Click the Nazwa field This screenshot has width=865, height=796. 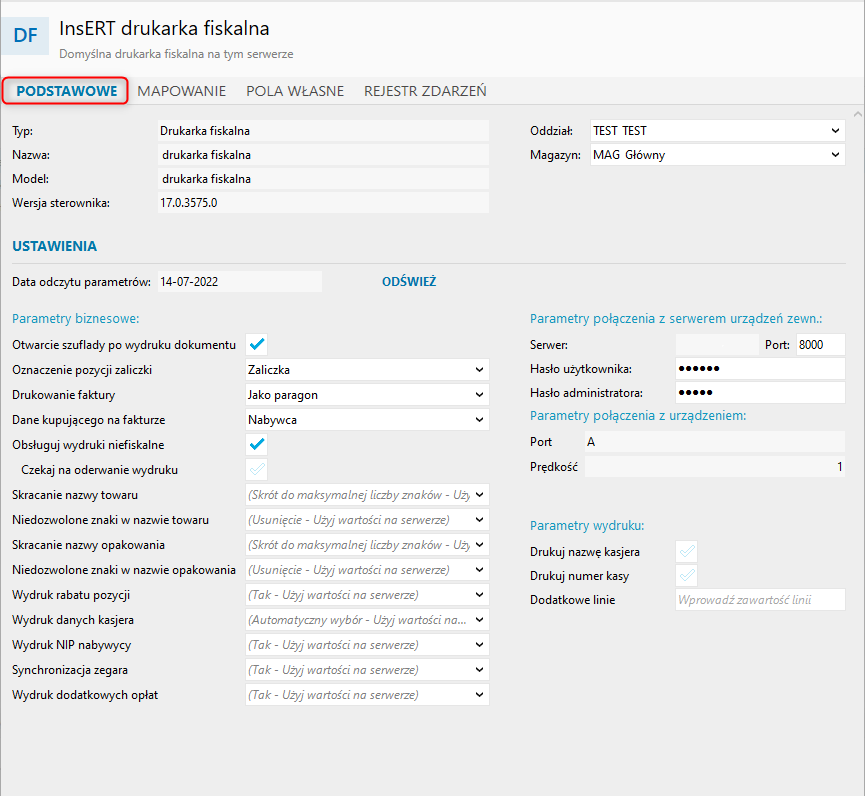coord(323,155)
